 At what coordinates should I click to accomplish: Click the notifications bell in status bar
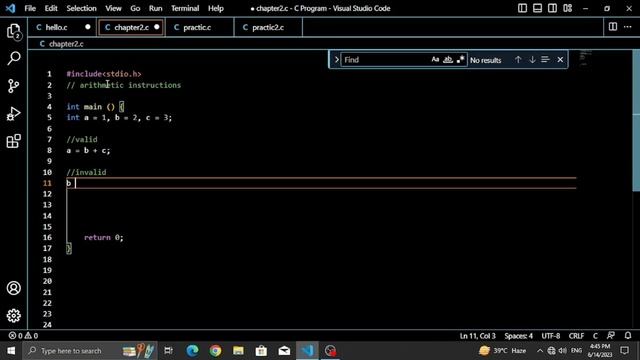628,336
